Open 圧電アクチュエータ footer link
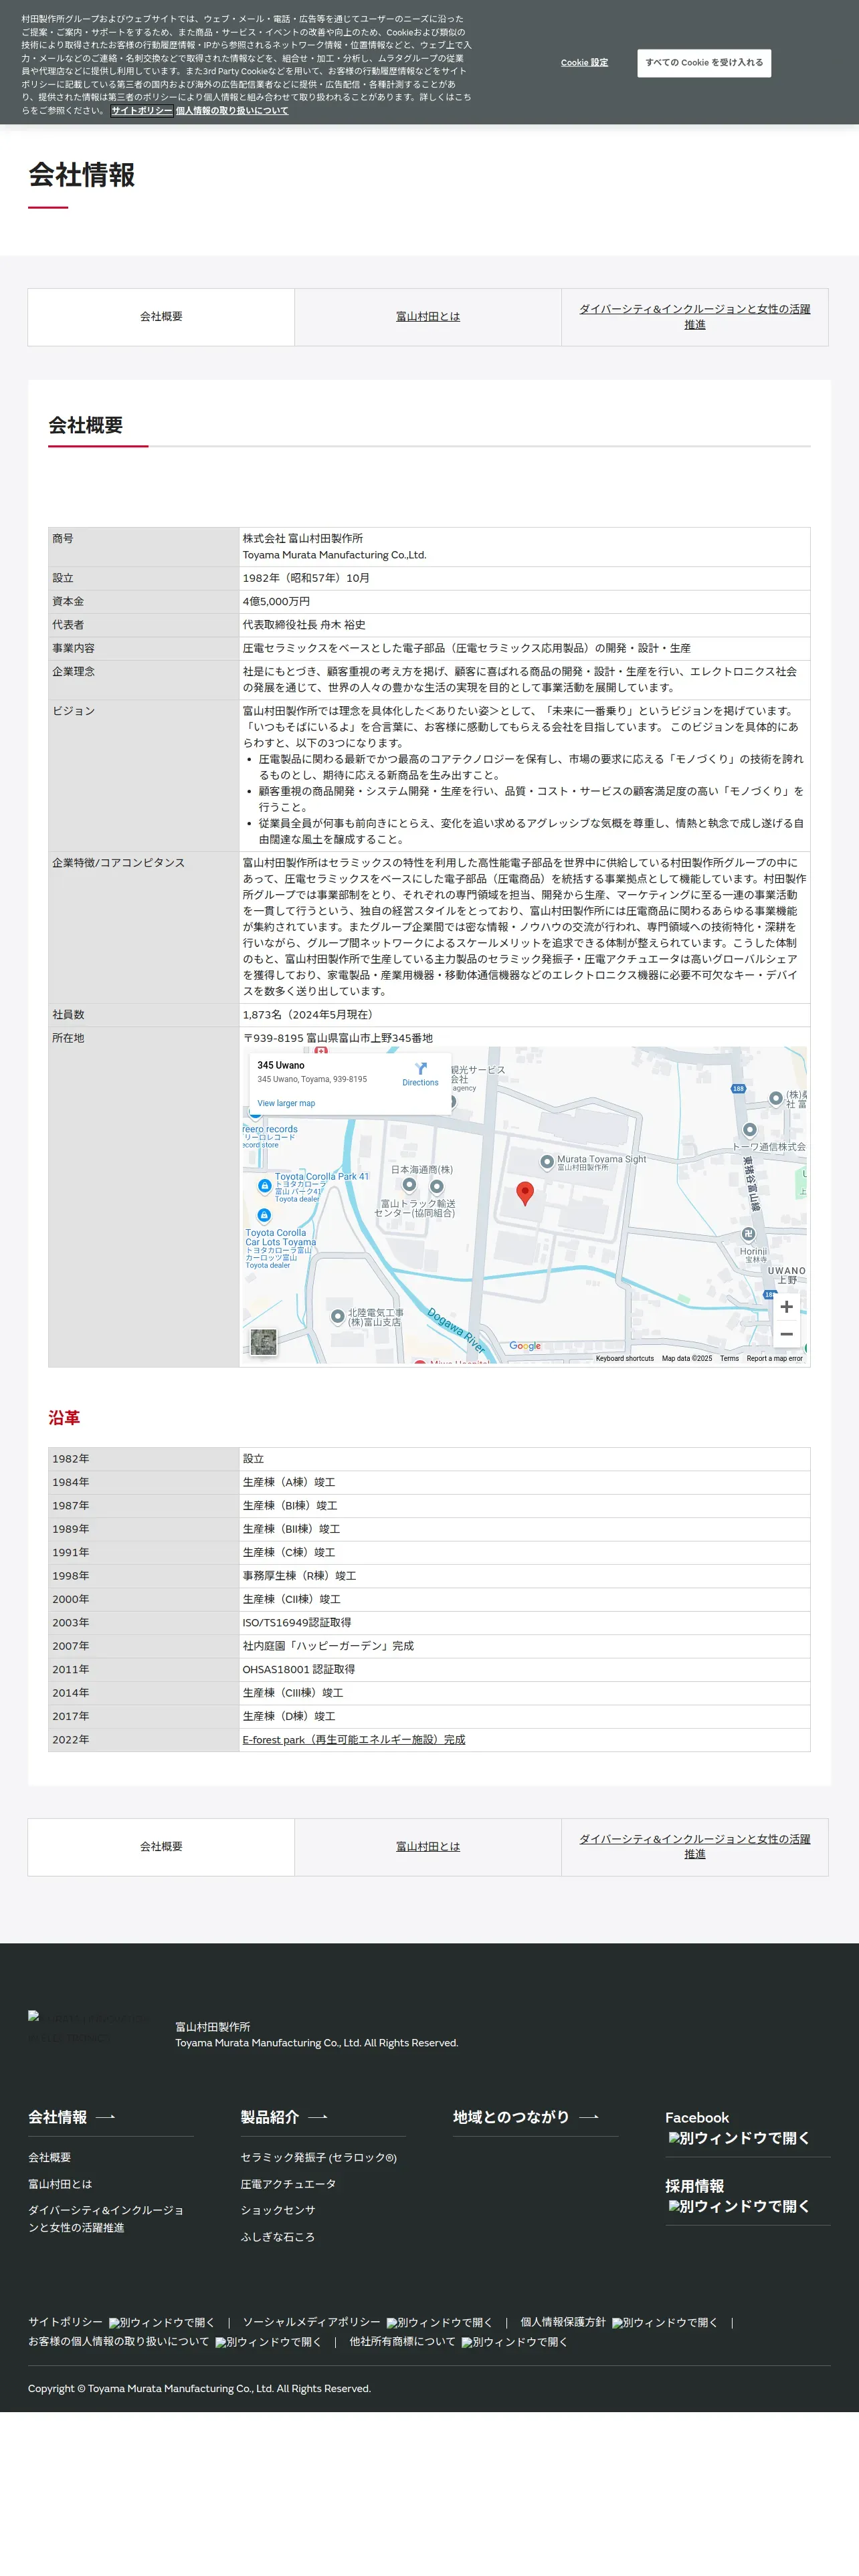 point(288,2184)
